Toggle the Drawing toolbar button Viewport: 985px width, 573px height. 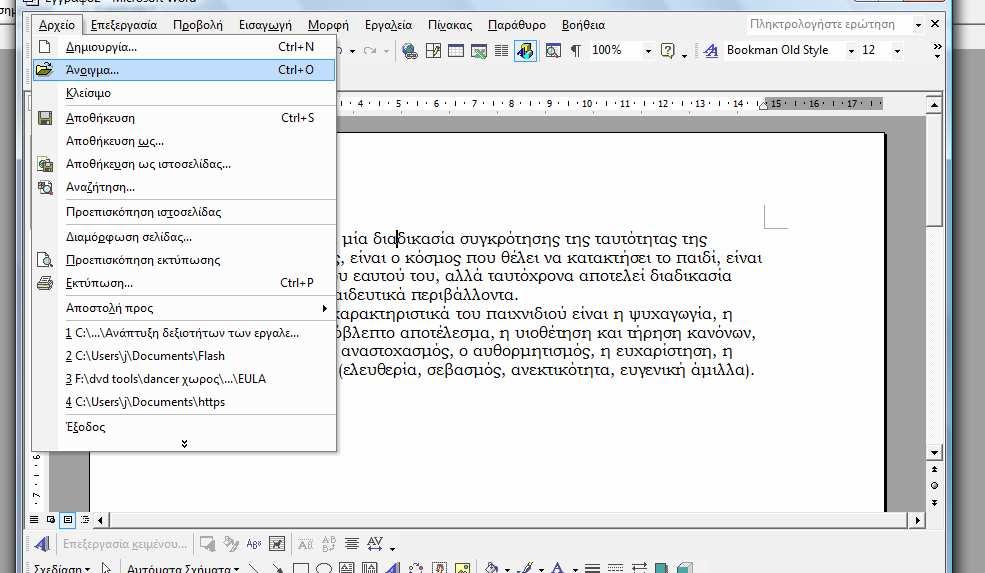pyautogui.click(x=525, y=50)
